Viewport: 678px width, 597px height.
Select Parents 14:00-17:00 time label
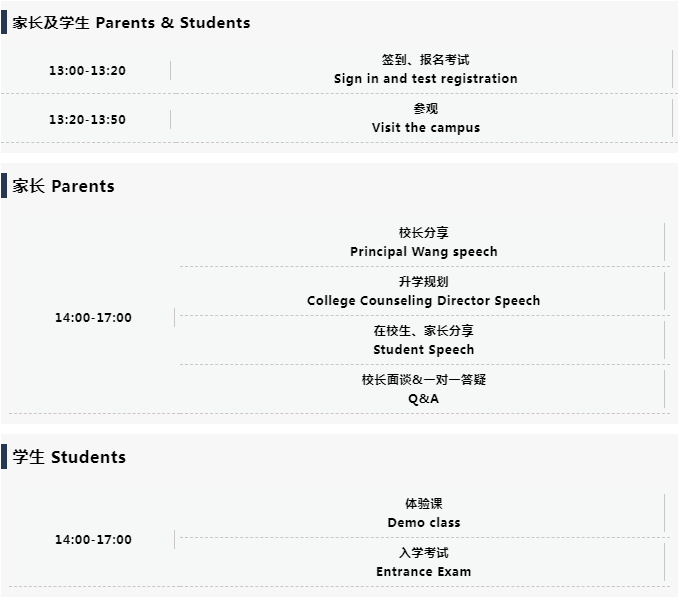pos(93,318)
